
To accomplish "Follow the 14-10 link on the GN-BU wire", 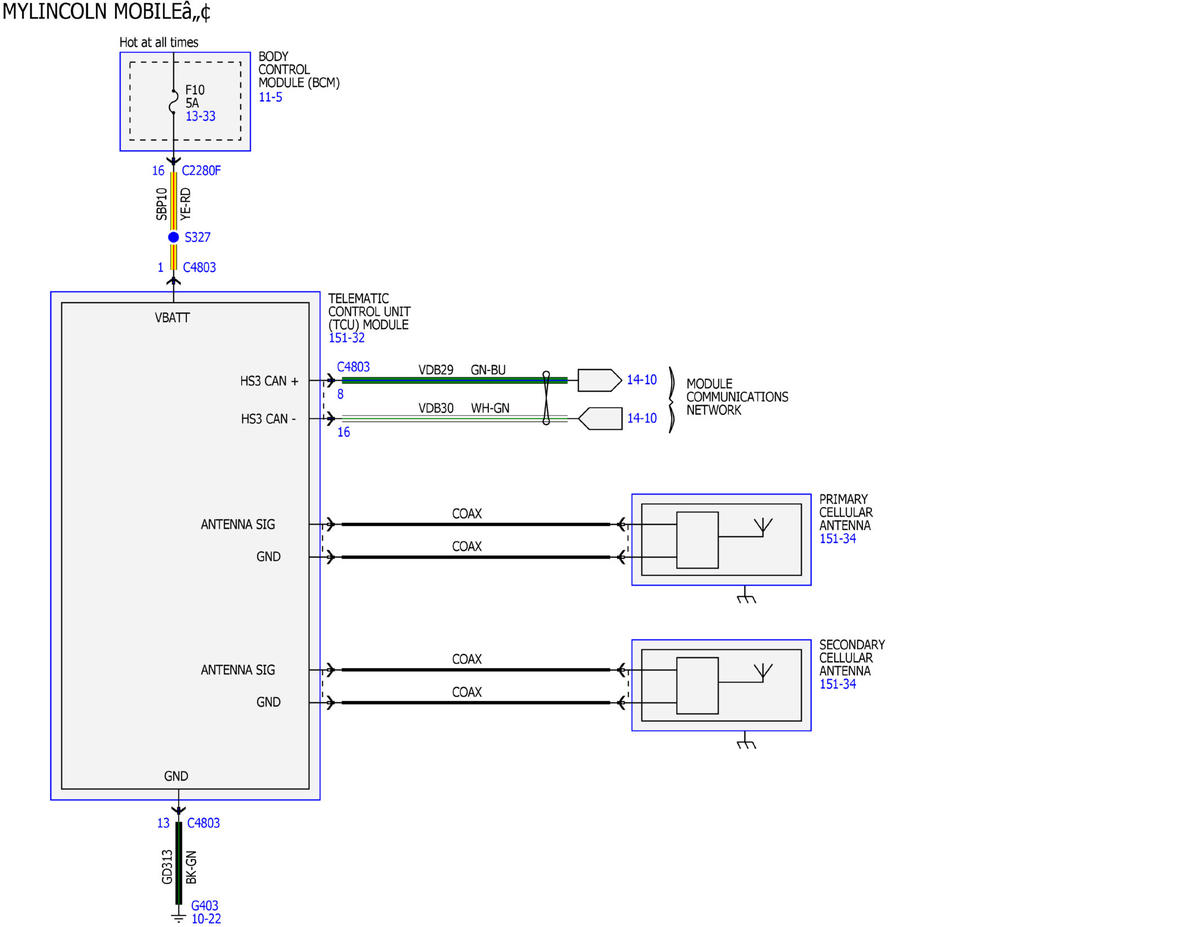I will click(x=642, y=380).
